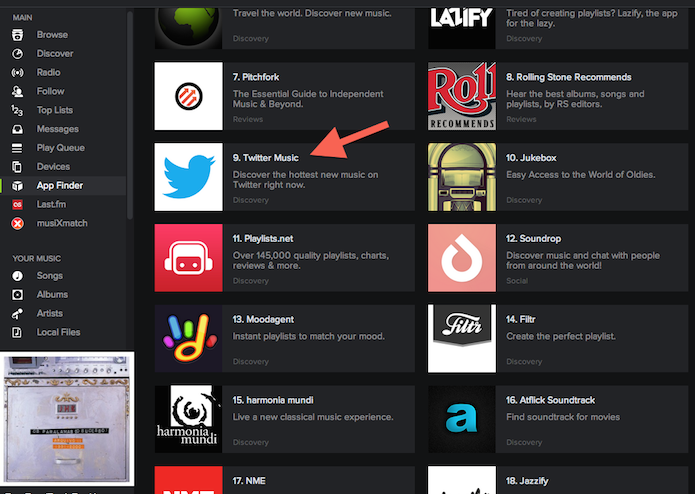695x494 pixels.
Task: Click the Artists microphone icon
Action: (17, 314)
